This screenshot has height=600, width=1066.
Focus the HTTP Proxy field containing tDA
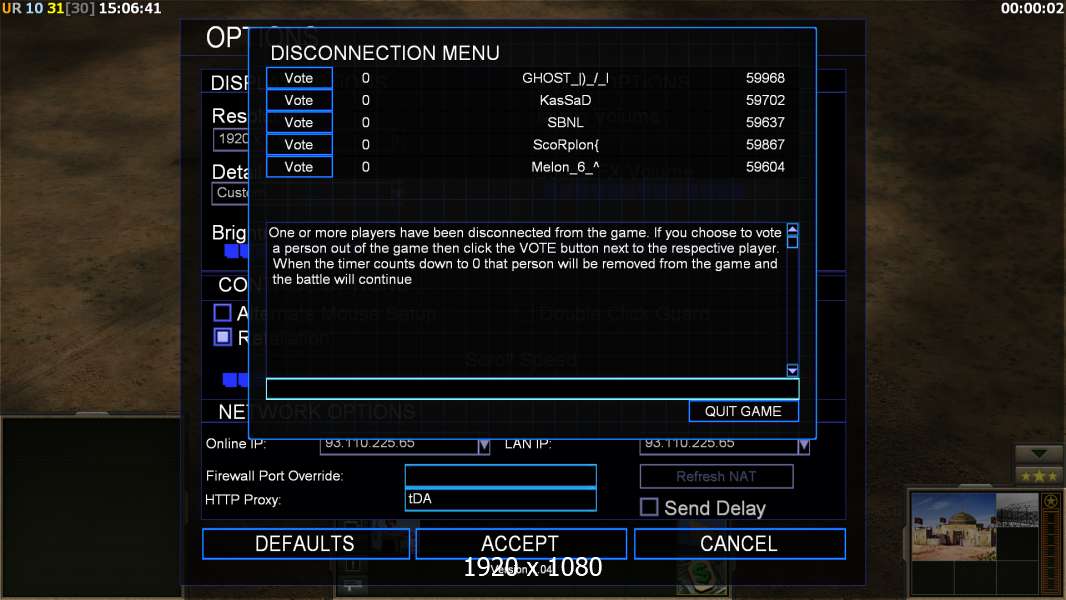[500, 499]
